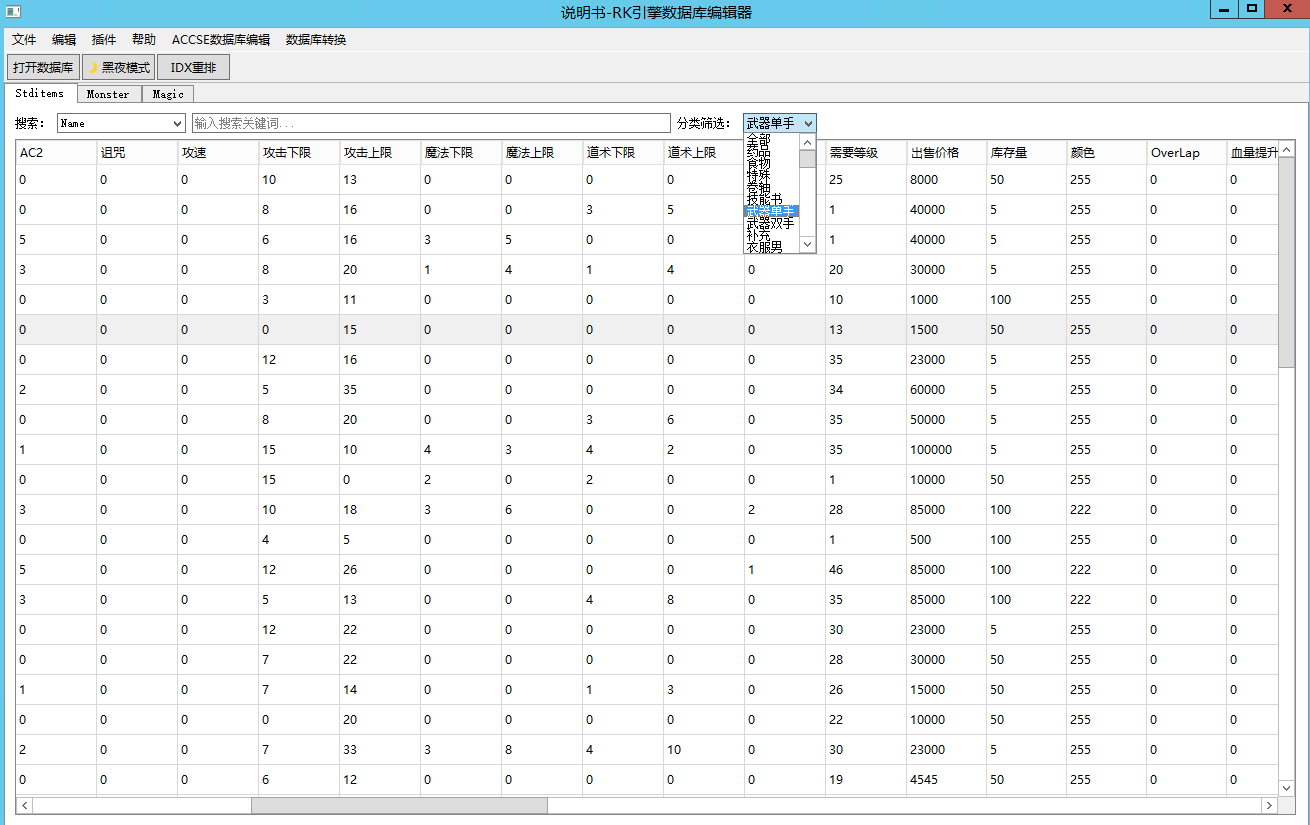Open the 文件 menu
The width and height of the screenshot is (1310, 825).
(x=24, y=40)
